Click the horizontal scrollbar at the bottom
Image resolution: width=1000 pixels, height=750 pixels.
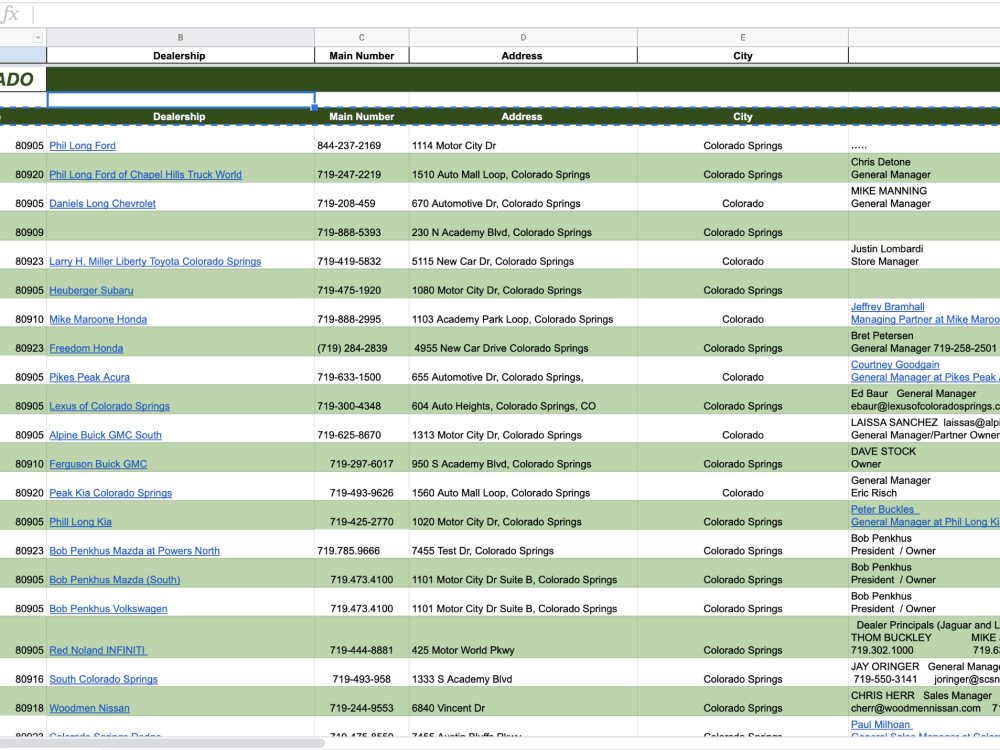[163, 743]
